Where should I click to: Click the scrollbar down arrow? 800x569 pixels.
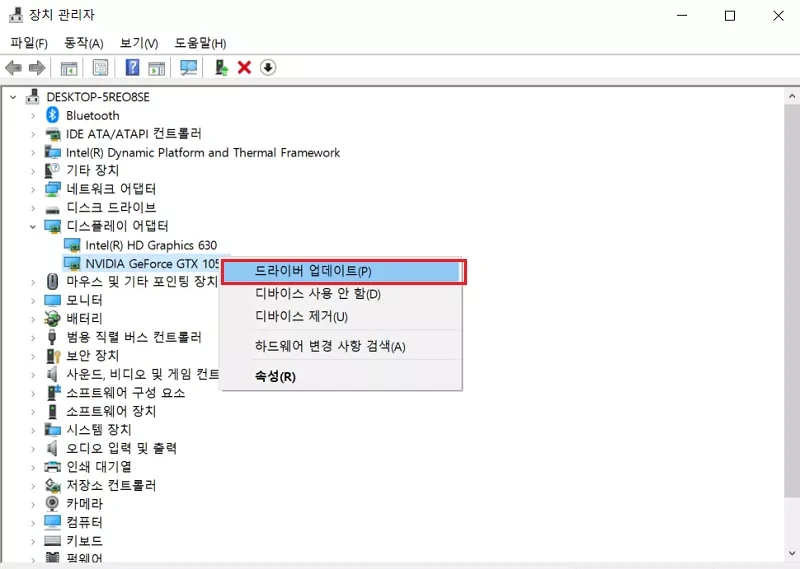point(792,553)
